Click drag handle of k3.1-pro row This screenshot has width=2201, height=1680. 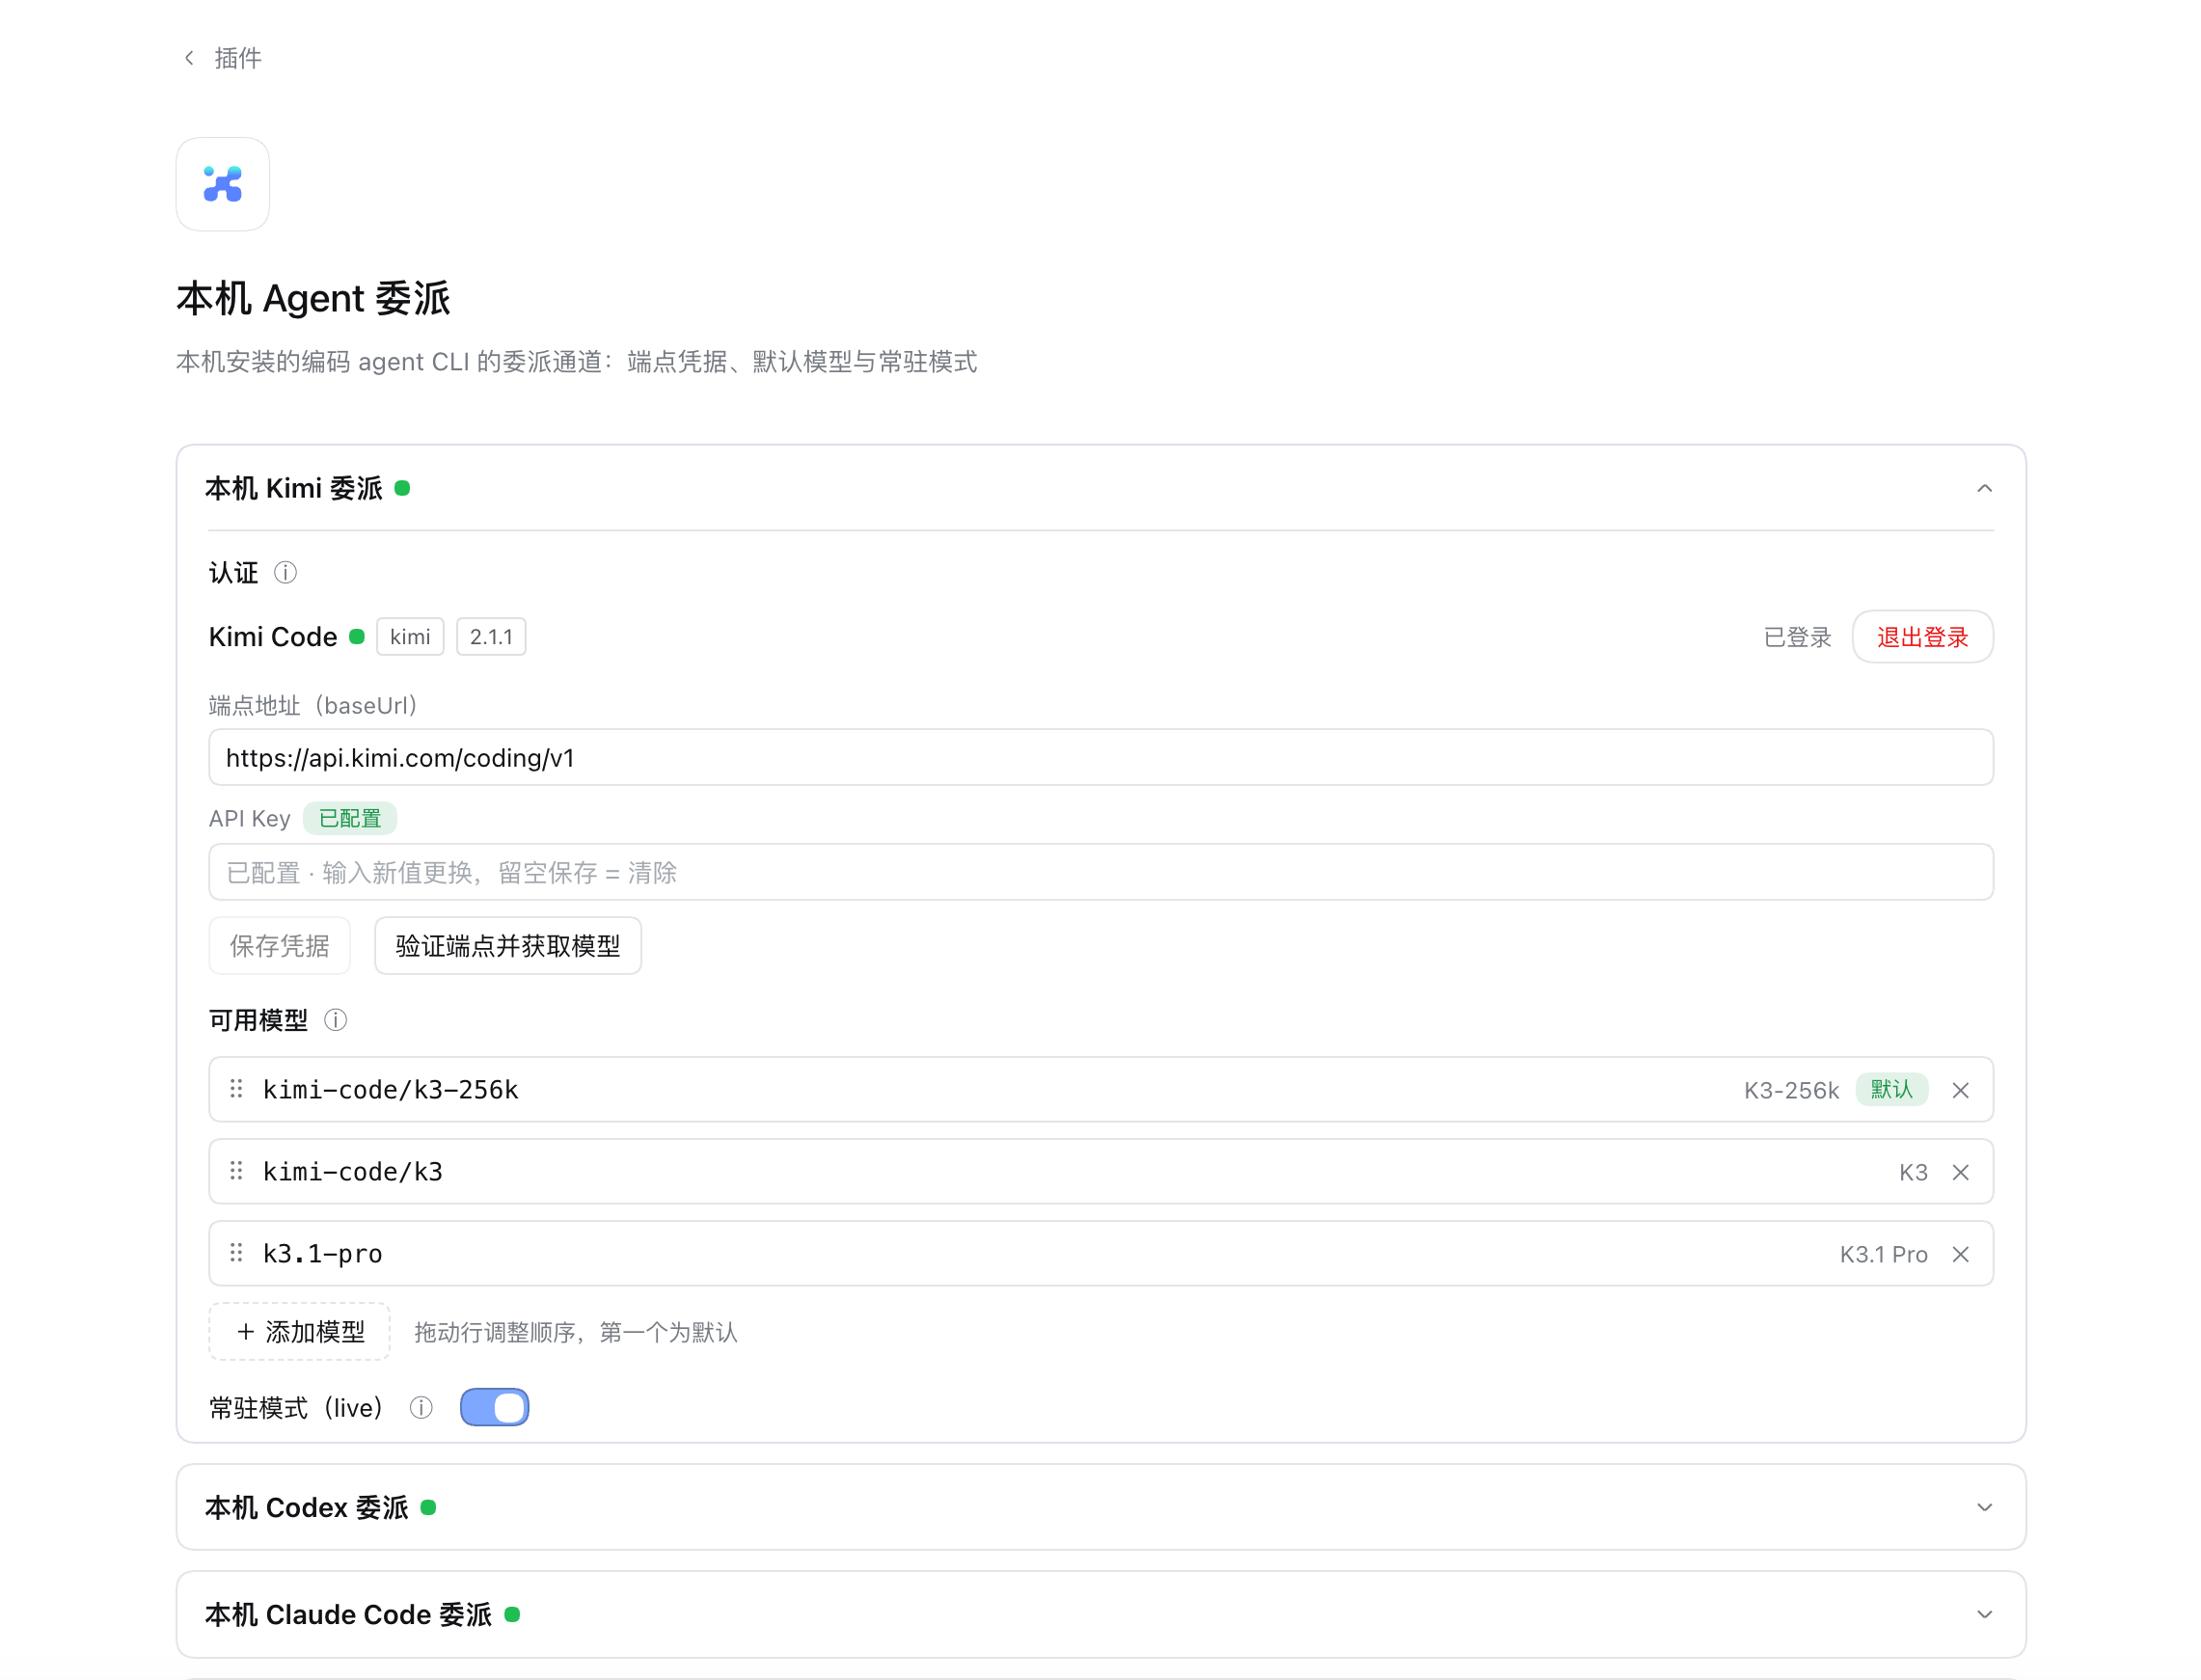point(236,1253)
